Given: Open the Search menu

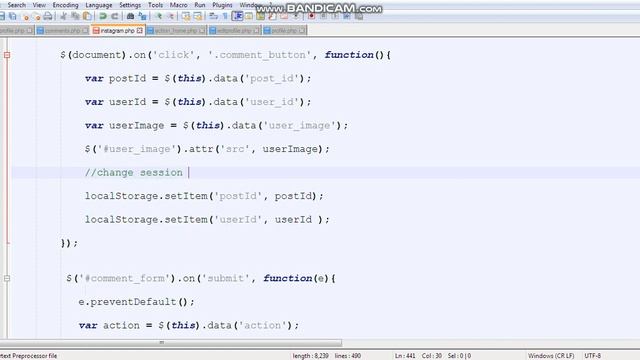Looking at the screenshot, I should tap(16, 5).
